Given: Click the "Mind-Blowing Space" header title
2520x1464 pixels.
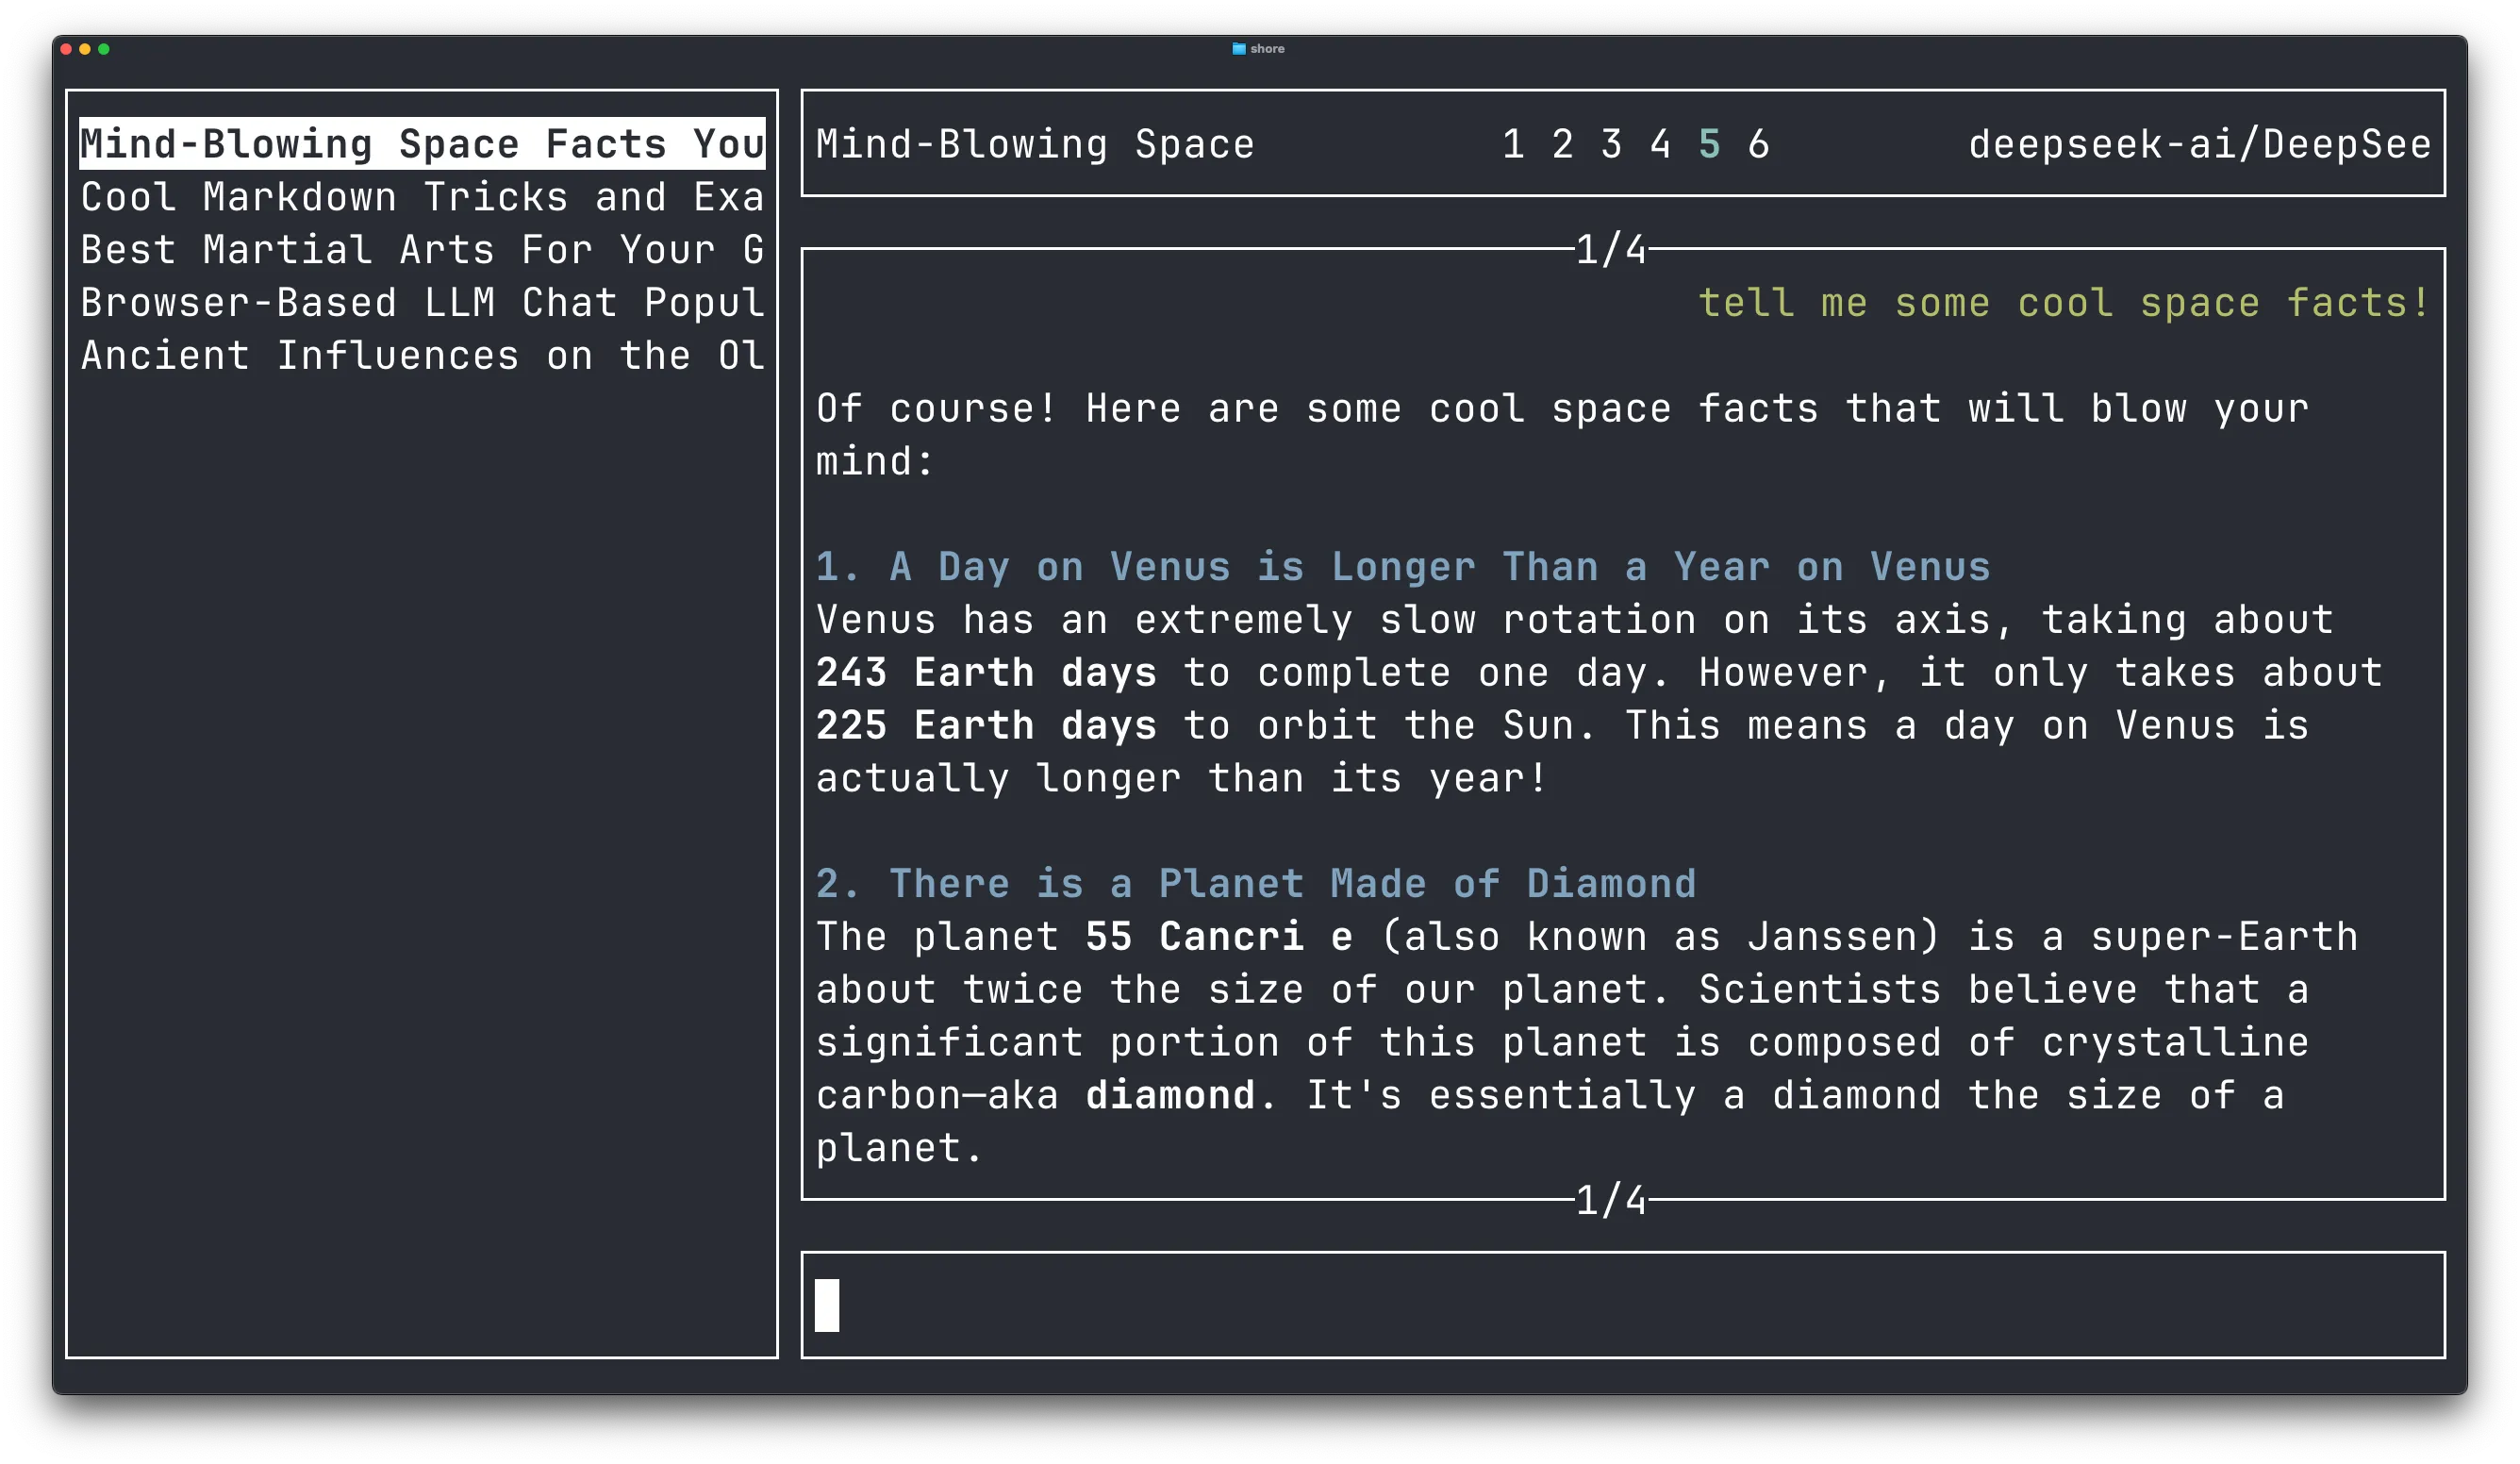Looking at the screenshot, I should (x=1034, y=144).
